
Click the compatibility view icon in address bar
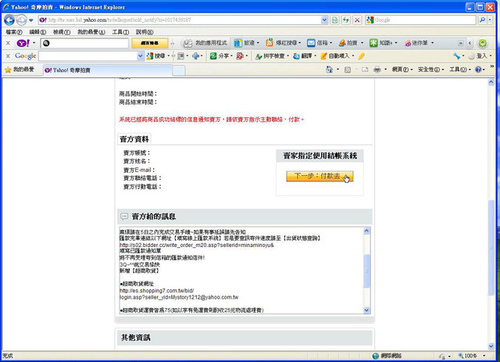pyautogui.click(x=334, y=20)
